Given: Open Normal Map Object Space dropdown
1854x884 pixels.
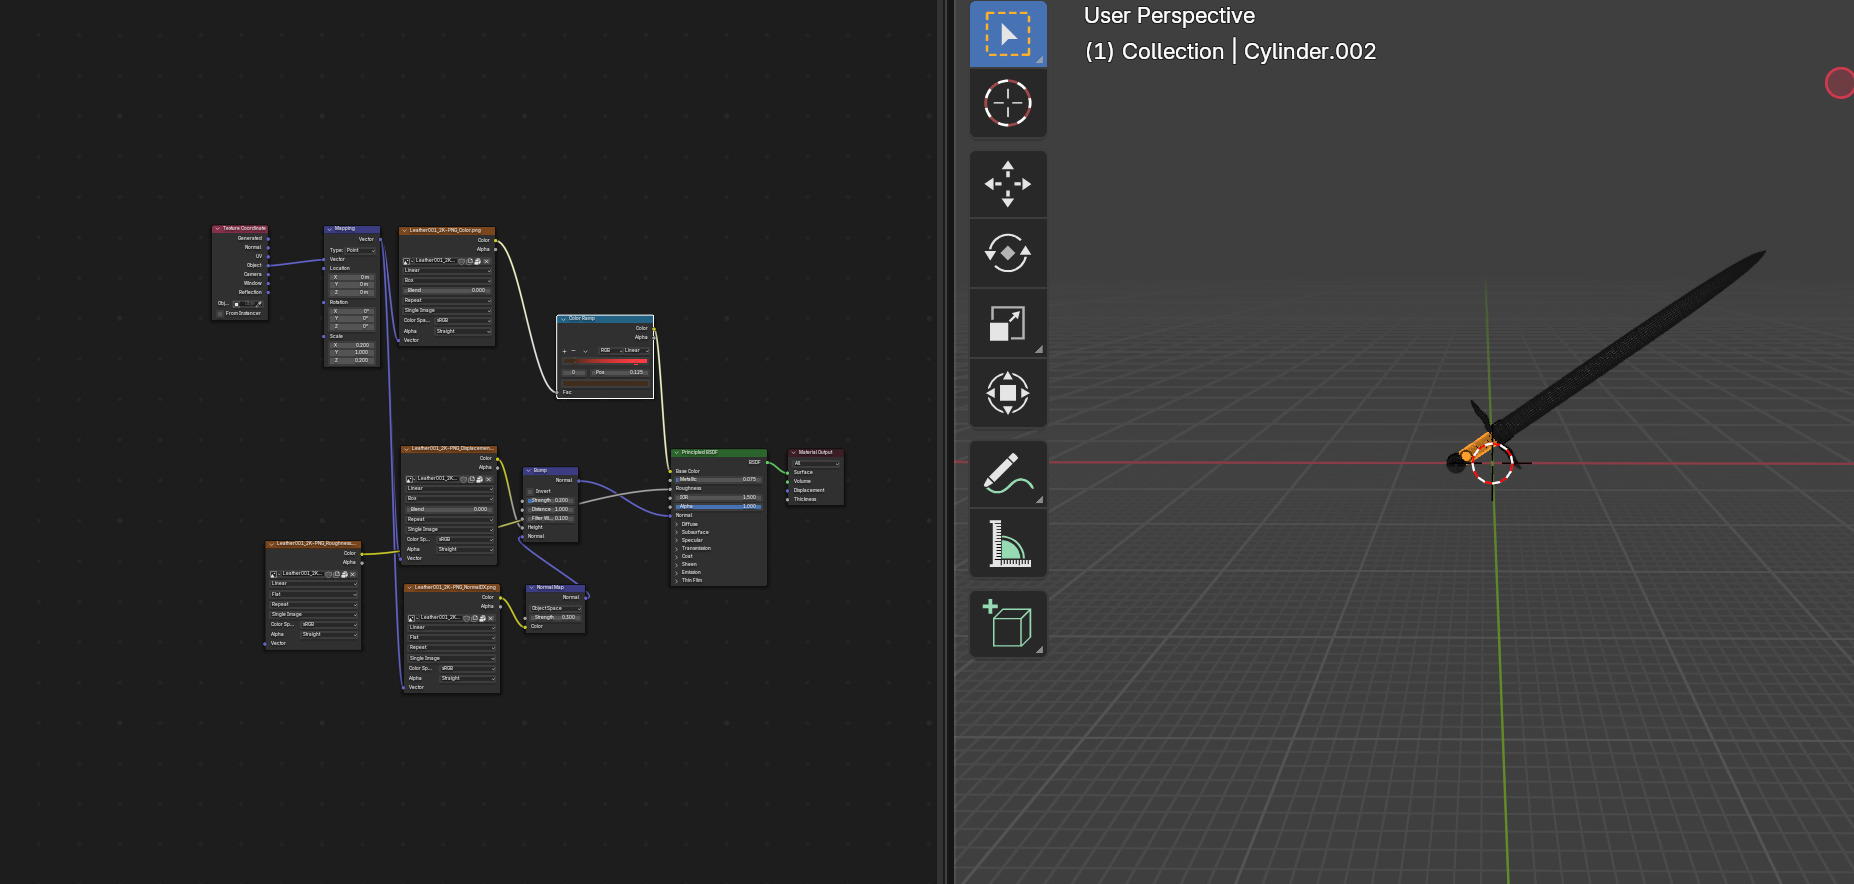Looking at the screenshot, I should click(555, 608).
